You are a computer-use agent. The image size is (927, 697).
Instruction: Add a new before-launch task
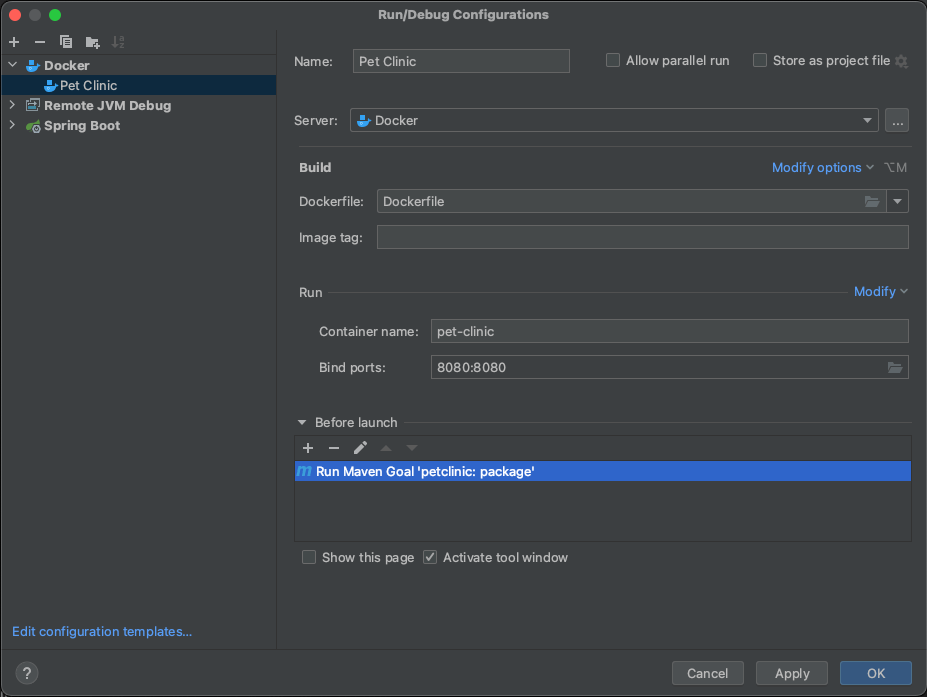[x=307, y=448]
